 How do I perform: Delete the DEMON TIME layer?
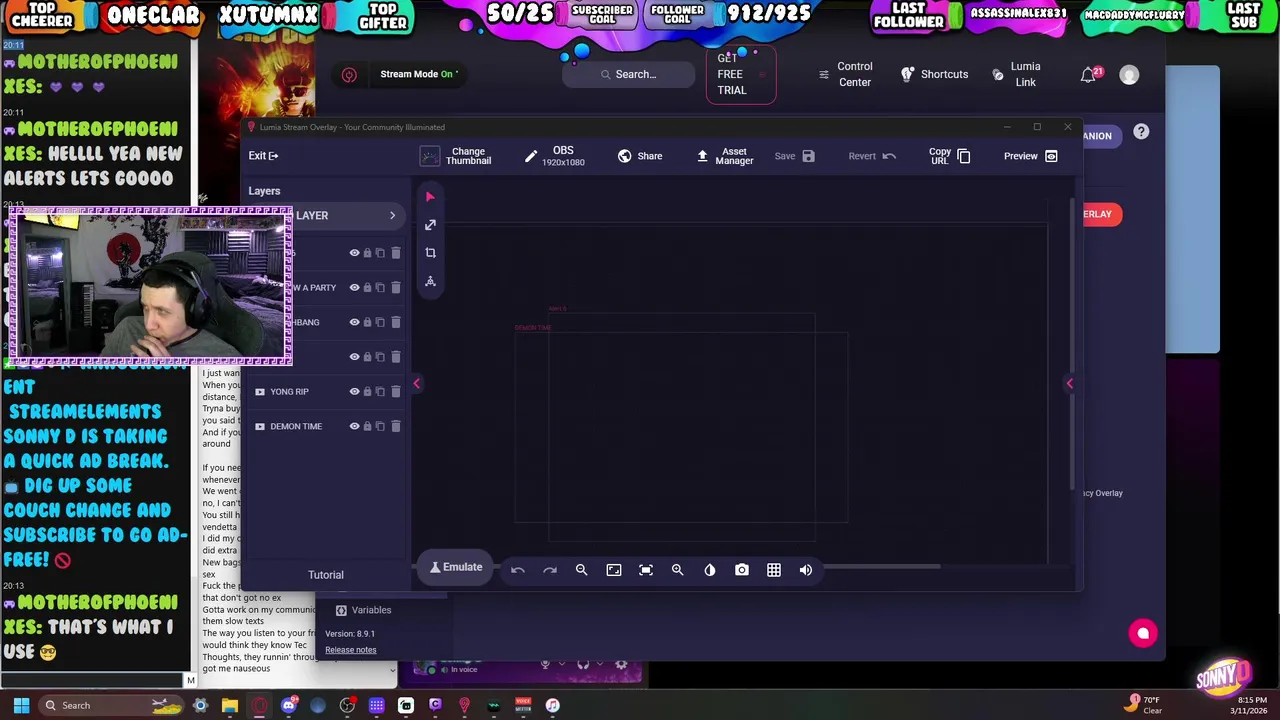395,426
